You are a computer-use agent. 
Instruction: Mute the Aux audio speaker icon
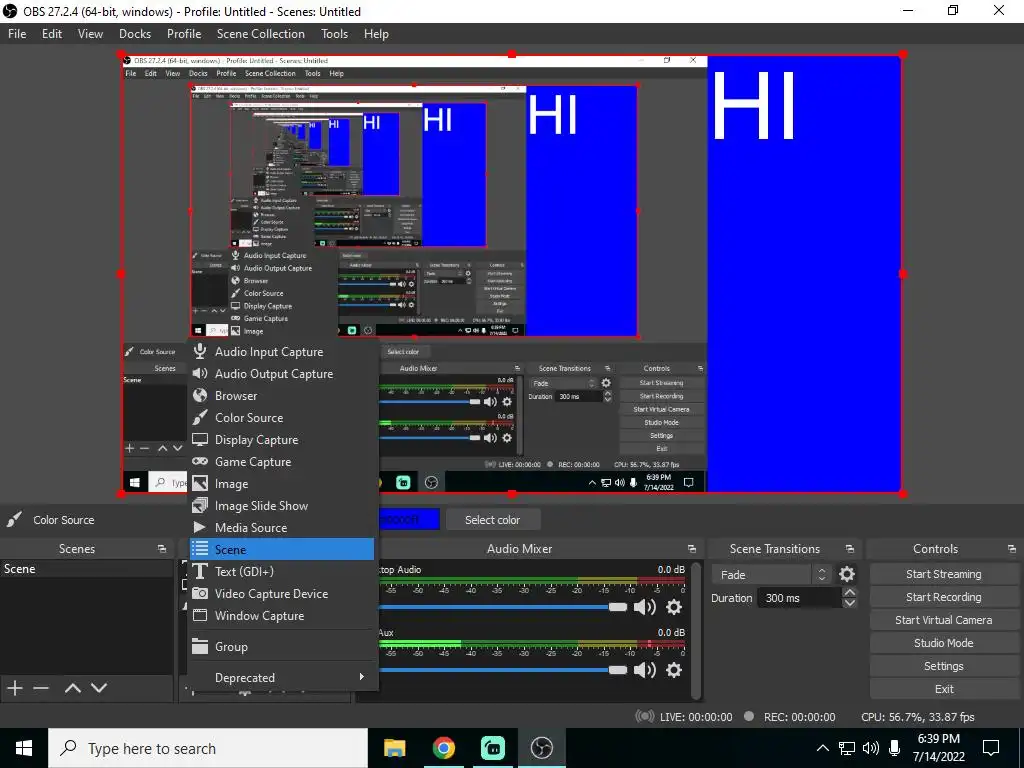[x=645, y=670]
